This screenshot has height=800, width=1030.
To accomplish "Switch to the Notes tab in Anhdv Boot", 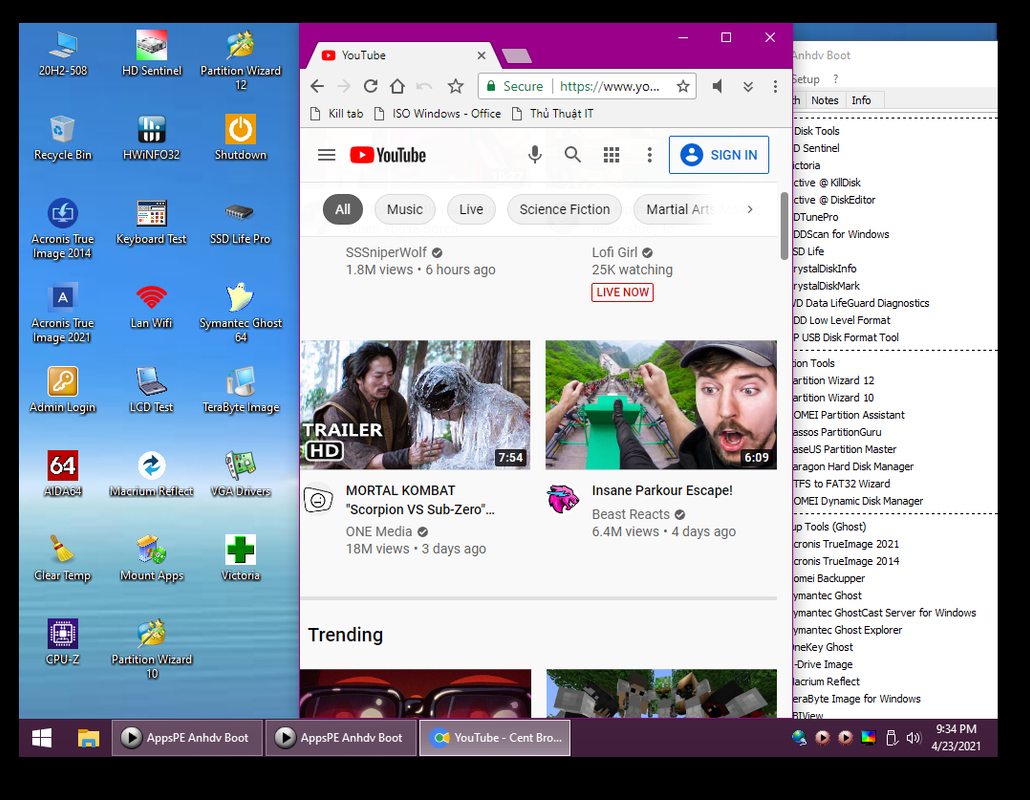I will 824,100.
